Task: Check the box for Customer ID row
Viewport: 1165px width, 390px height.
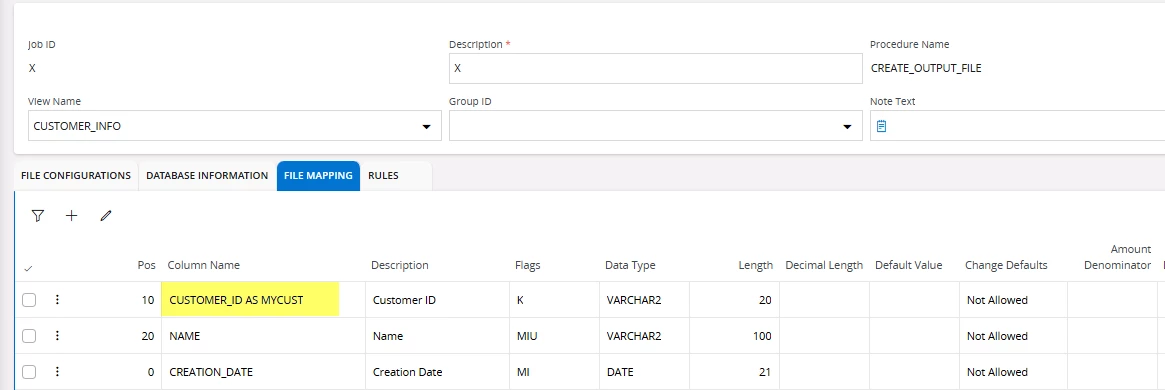Action: [28, 300]
